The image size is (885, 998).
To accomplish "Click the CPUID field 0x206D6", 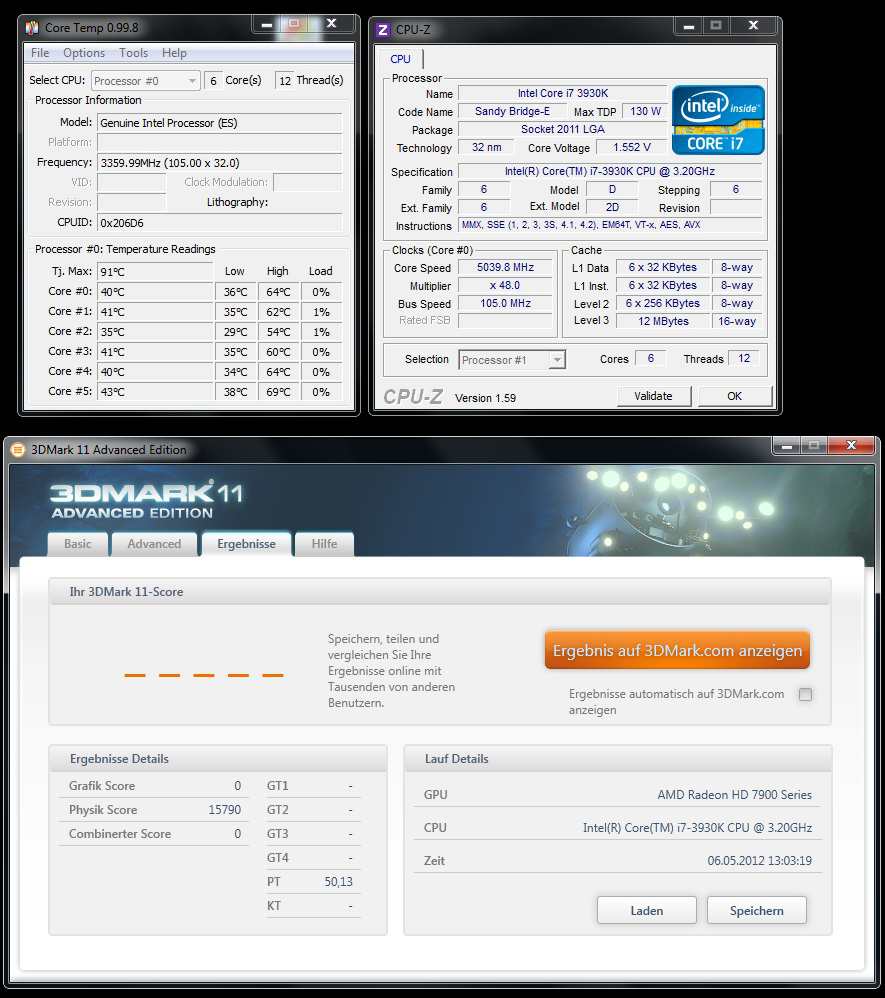I will click(220, 223).
